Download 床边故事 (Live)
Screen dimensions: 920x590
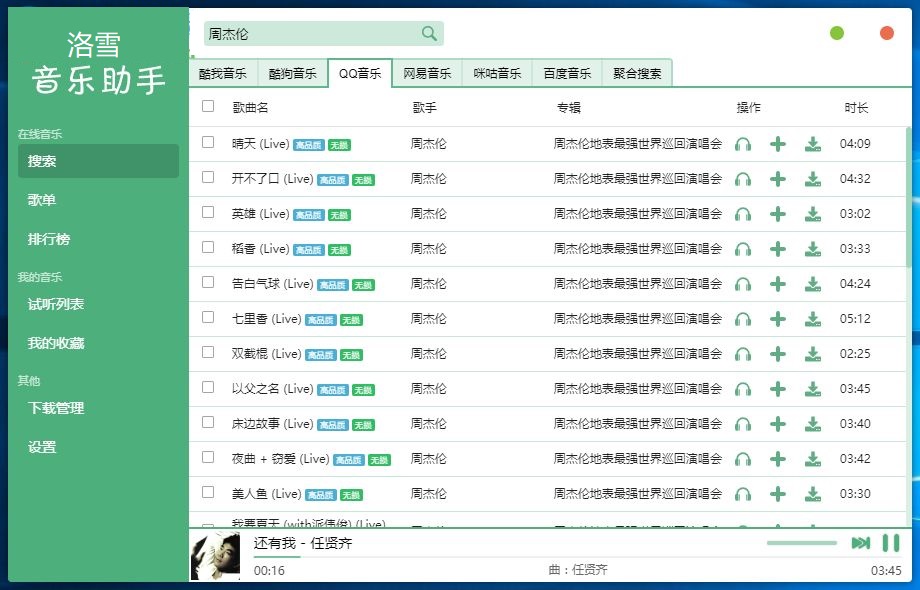pos(813,424)
